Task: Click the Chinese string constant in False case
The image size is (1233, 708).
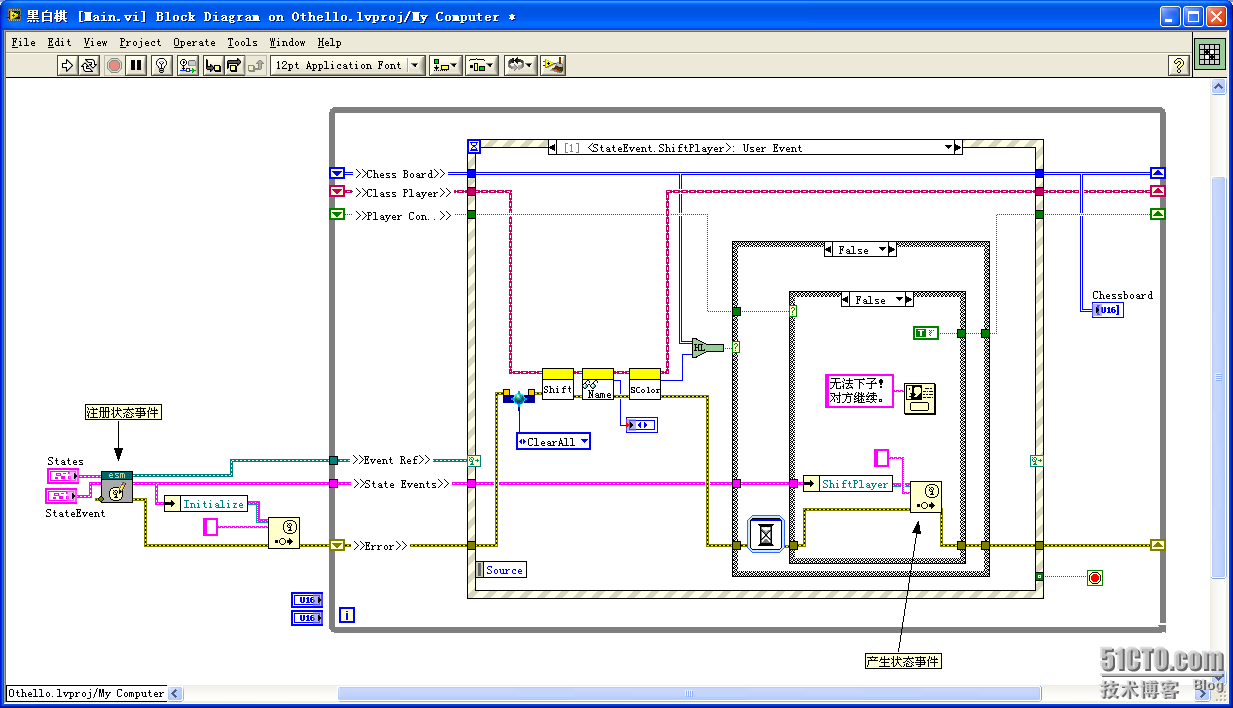Action: 858,390
